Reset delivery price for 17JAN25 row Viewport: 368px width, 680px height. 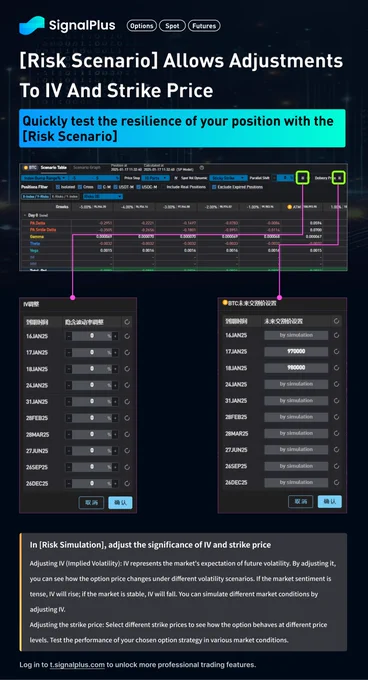(337, 352)
